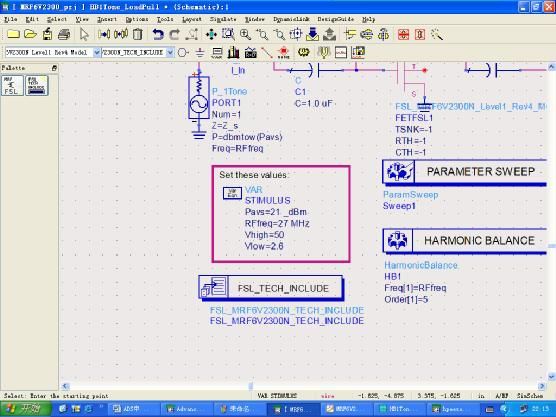Pick the Insert Wire tool
This screenshot has height=417, width=556.
tap(267, 53)
